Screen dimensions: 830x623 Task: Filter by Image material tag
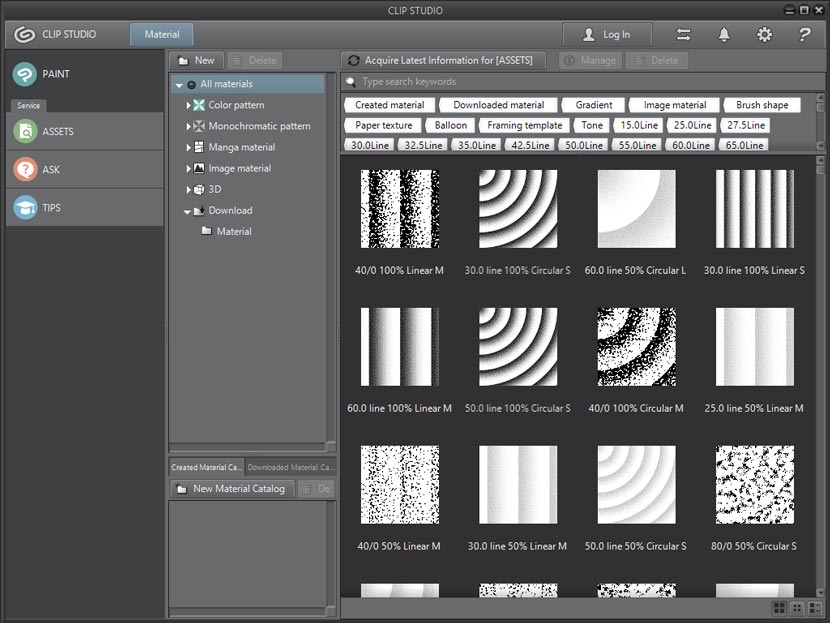(675, 105)
